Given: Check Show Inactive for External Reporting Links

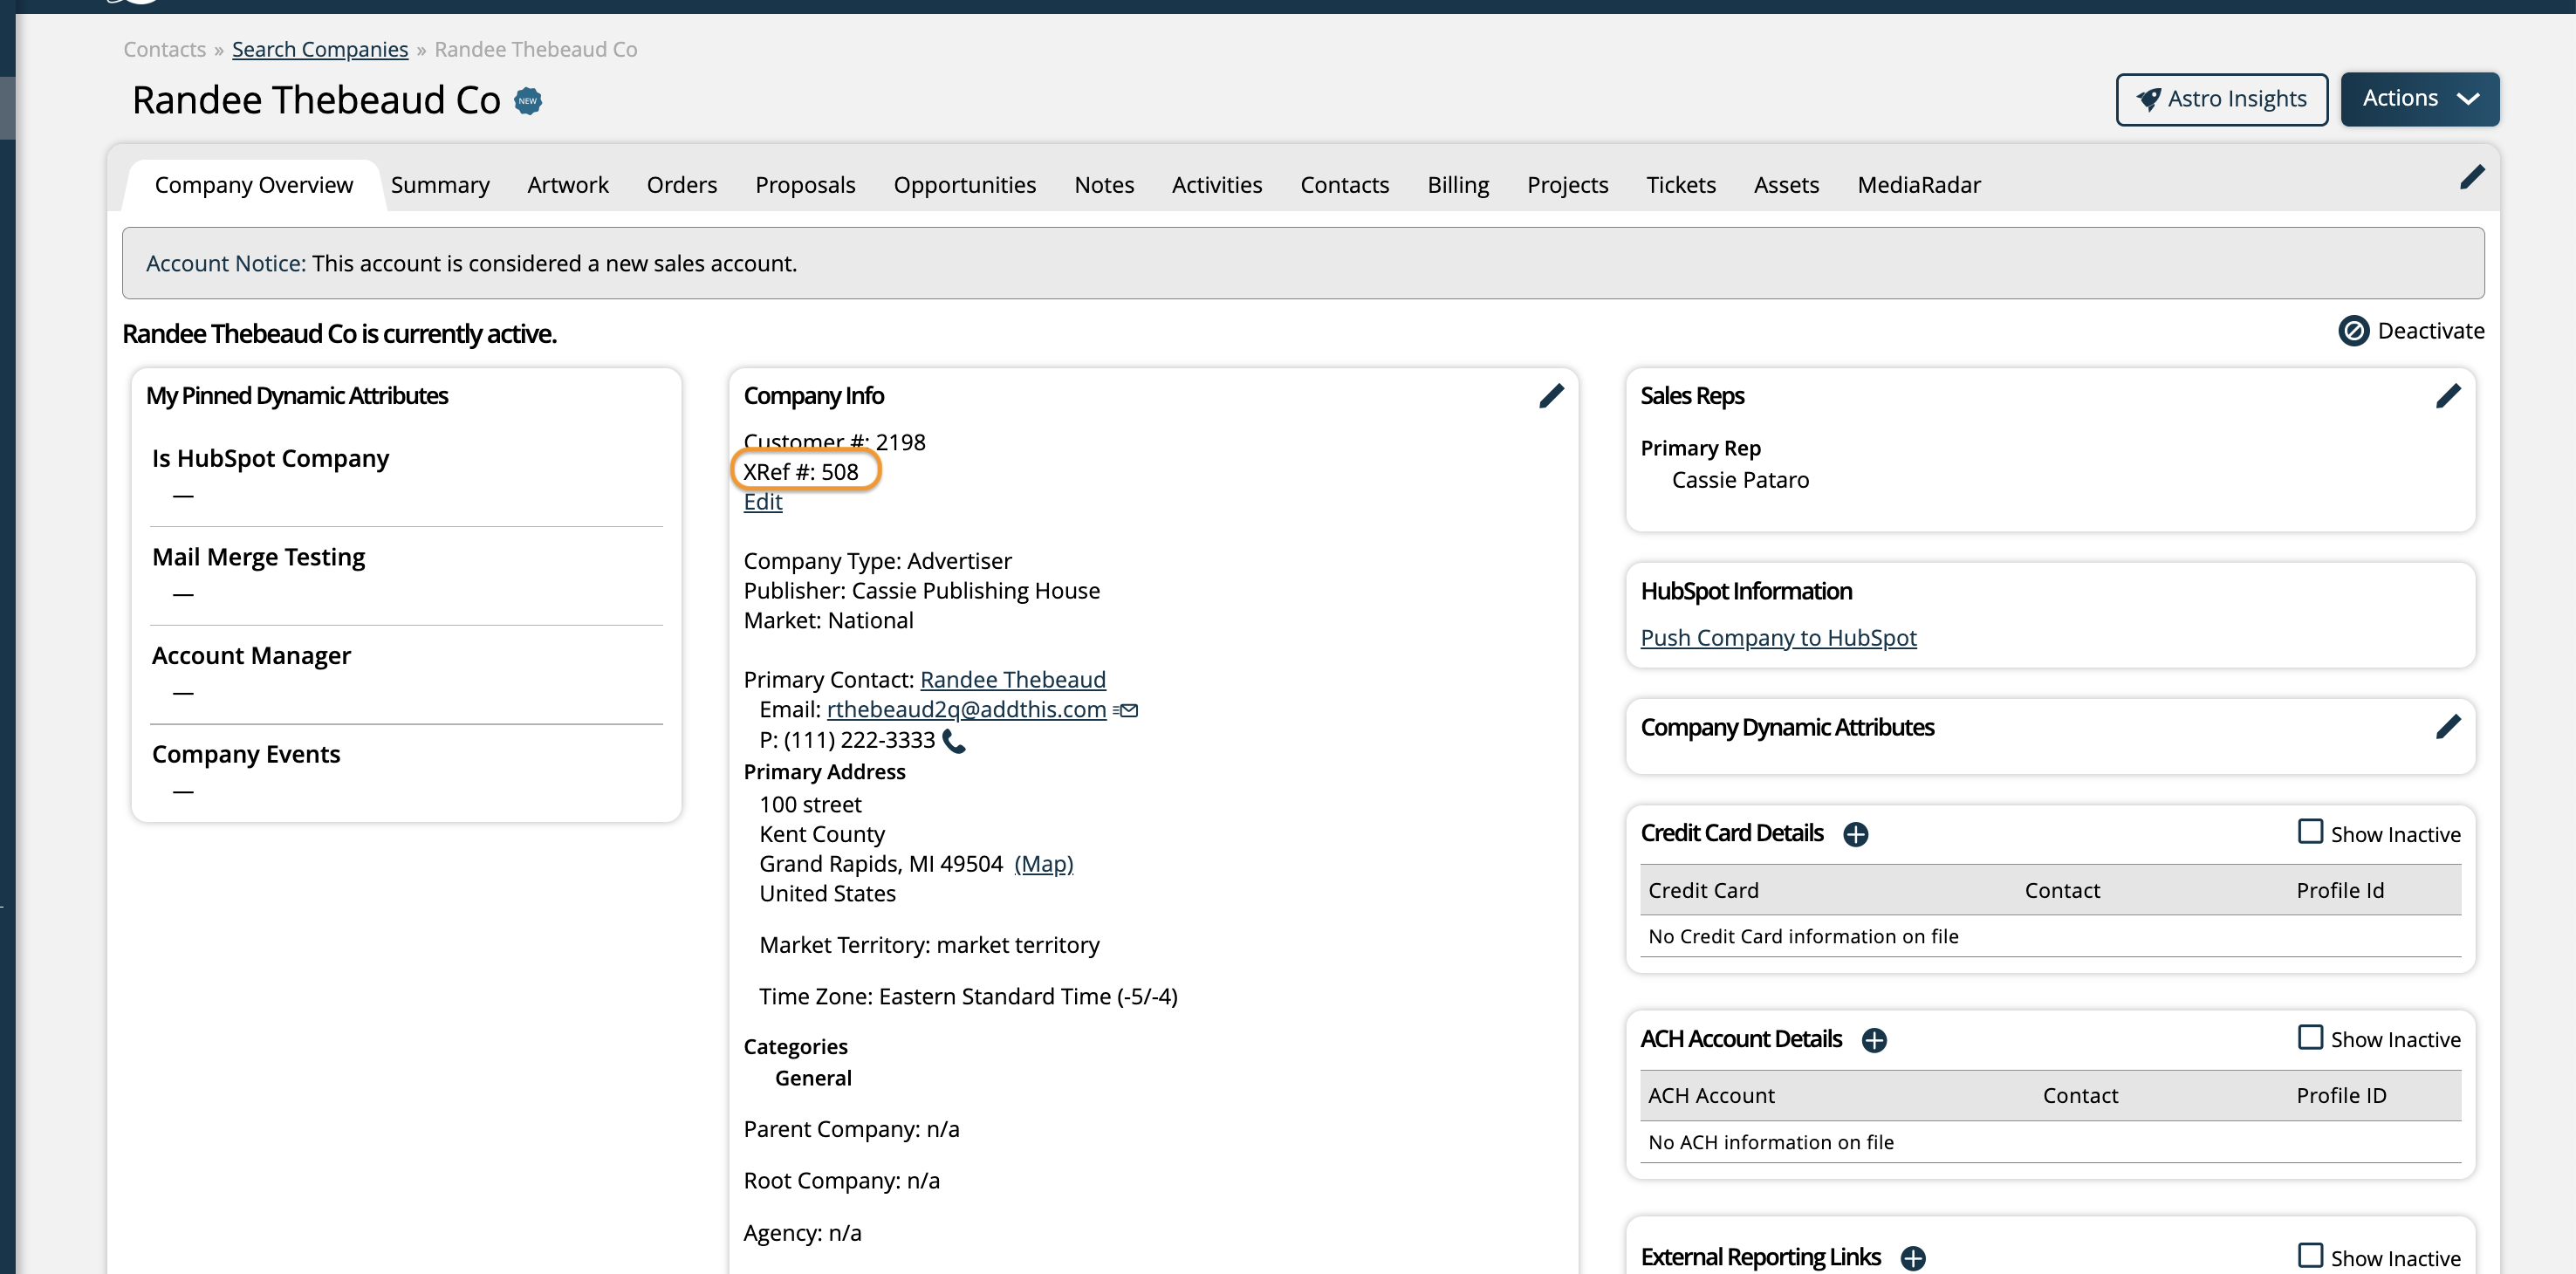Looking at the screenshot, I should (x=2310, y=1255).
